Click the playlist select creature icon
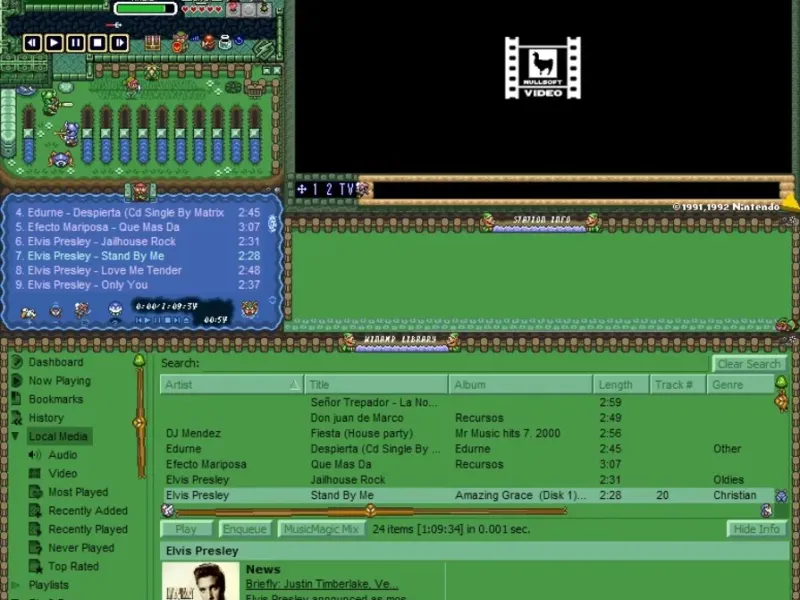 [82, 310]
